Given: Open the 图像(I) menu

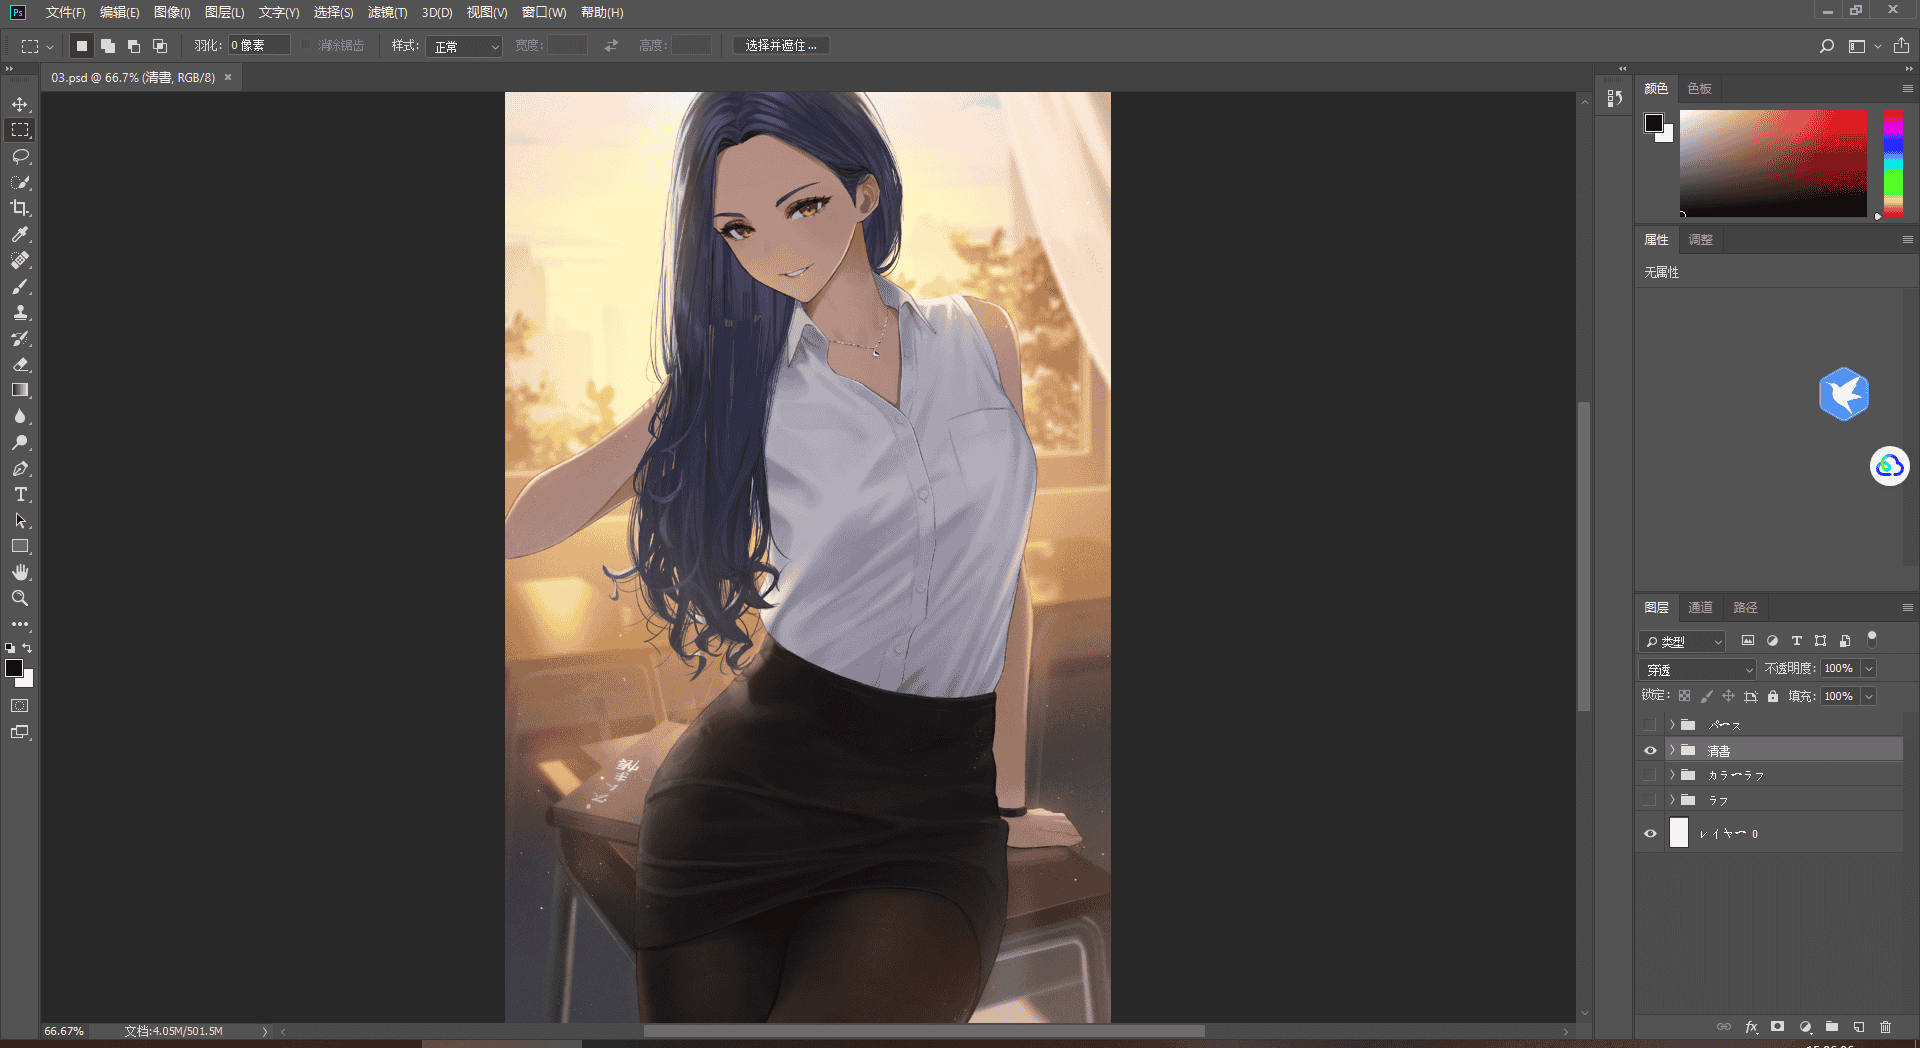Looking at the screenshot, I should pyautogui.click(x=172, y=12).
